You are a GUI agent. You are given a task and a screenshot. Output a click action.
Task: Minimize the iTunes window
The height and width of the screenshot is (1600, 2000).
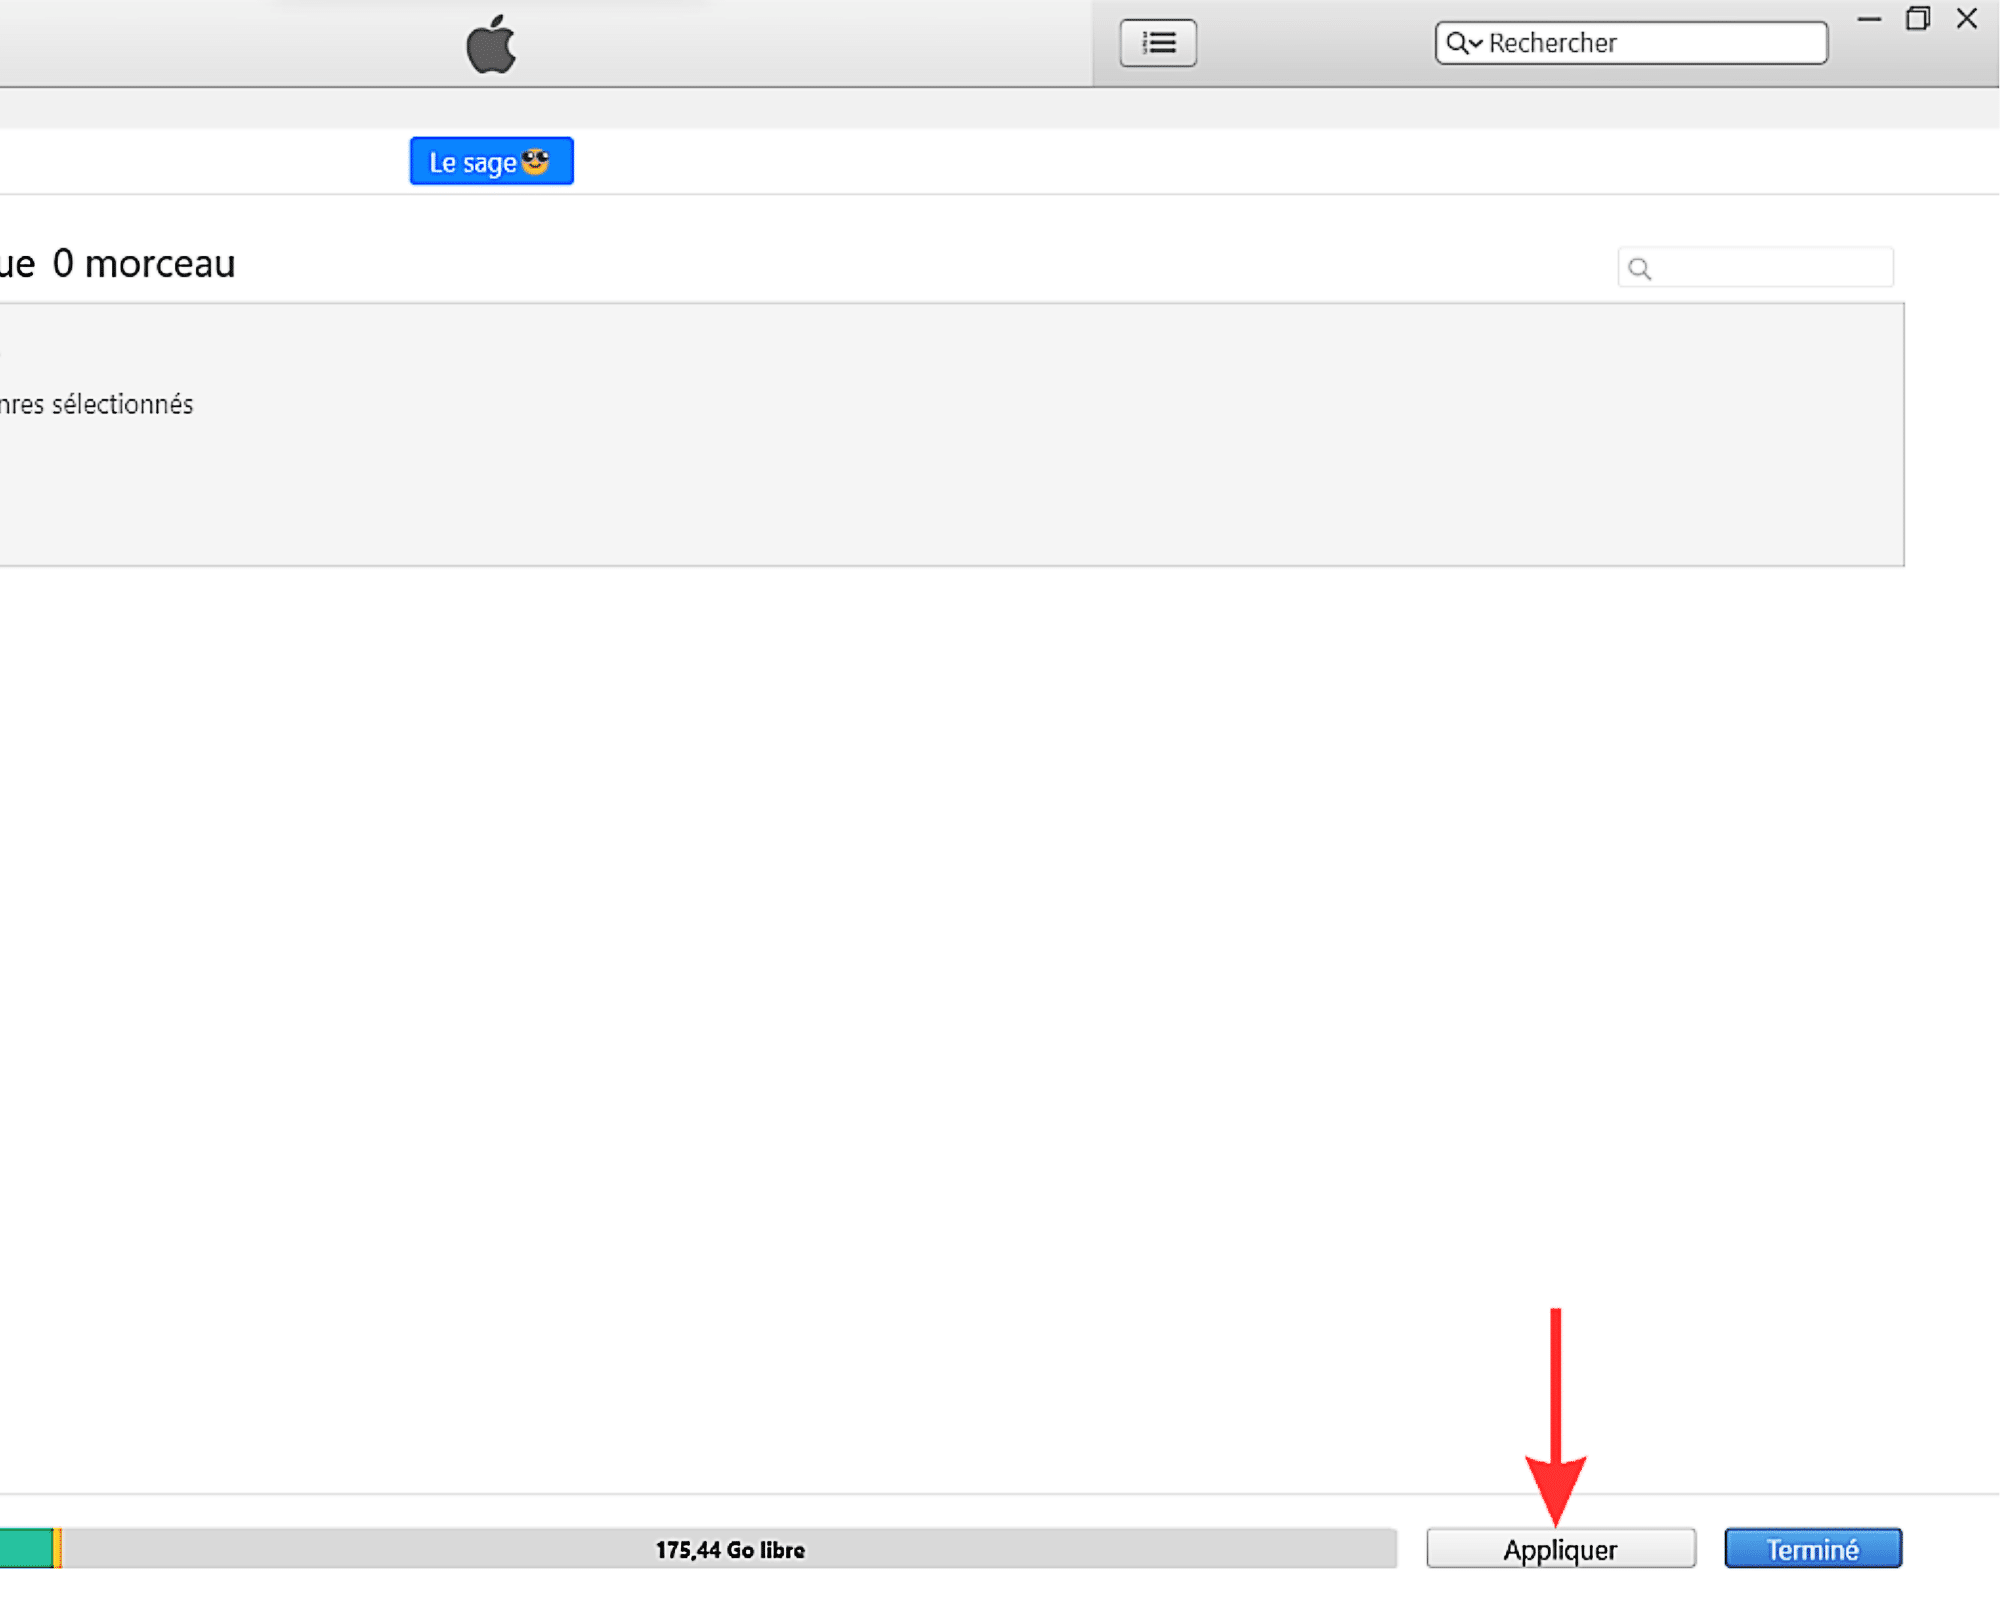[1869, 19]
